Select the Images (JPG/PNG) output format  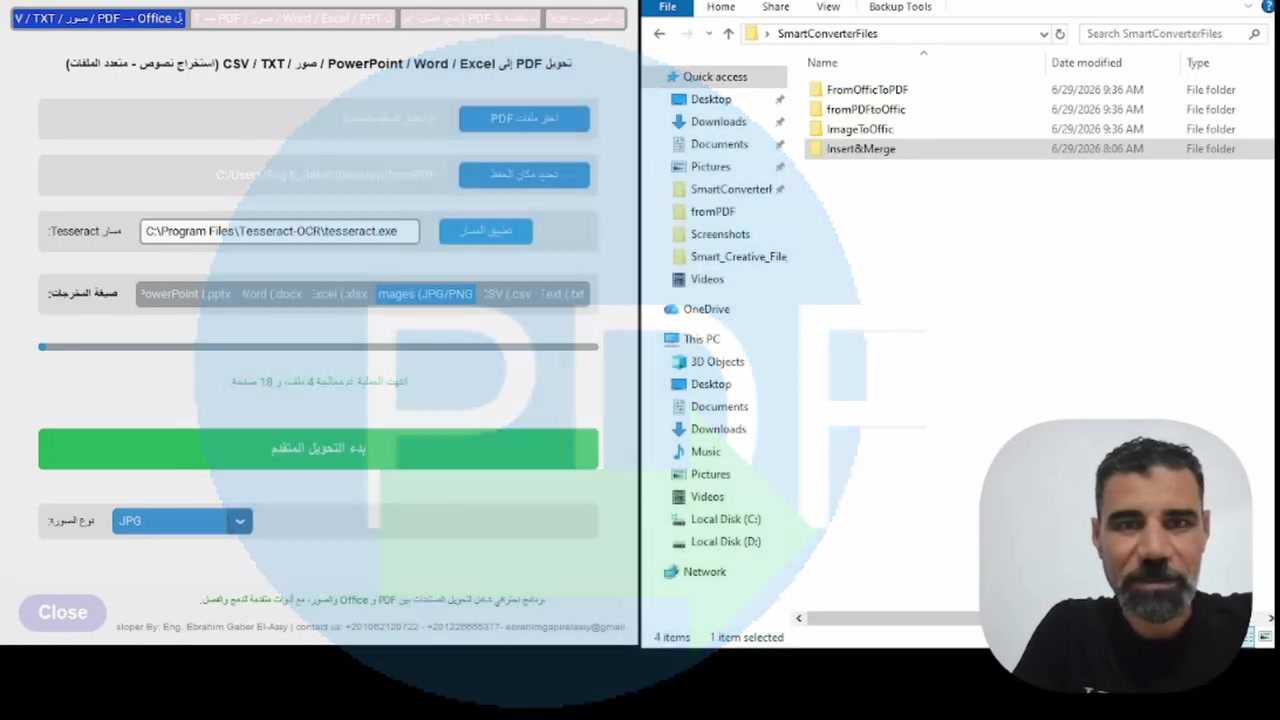click(x=425, y=294)
